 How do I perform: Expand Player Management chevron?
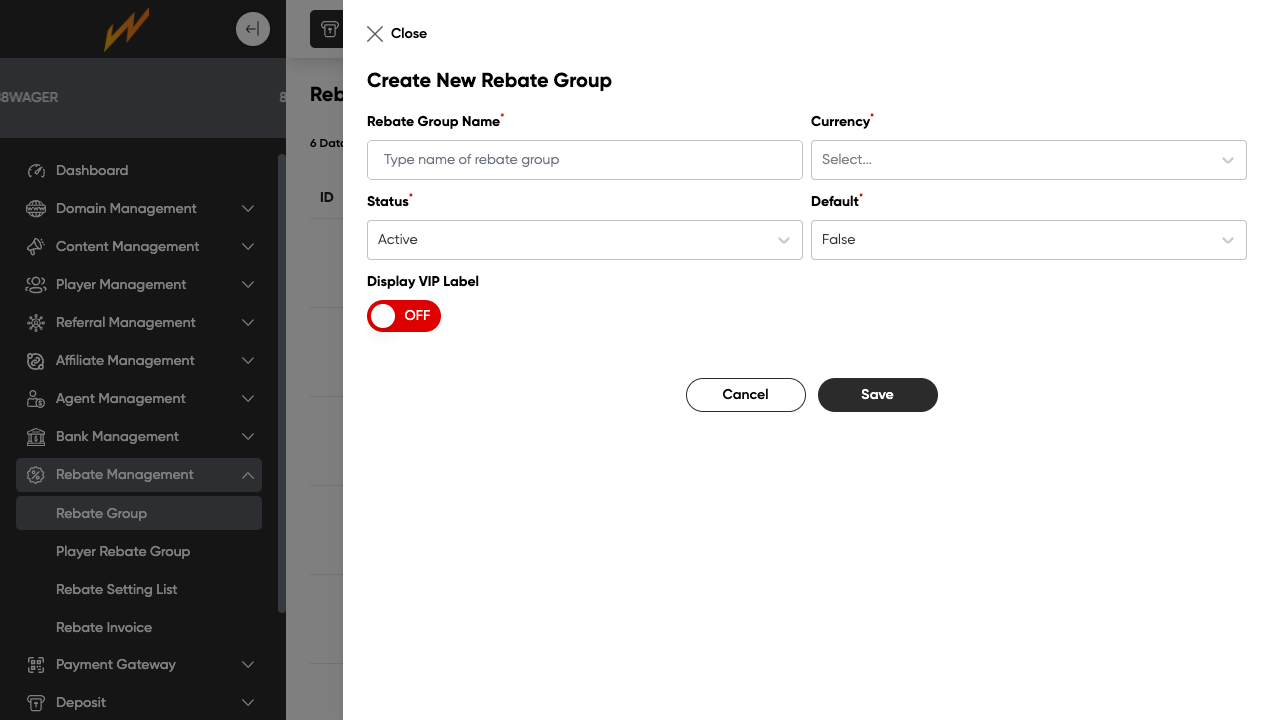point(248,285)
